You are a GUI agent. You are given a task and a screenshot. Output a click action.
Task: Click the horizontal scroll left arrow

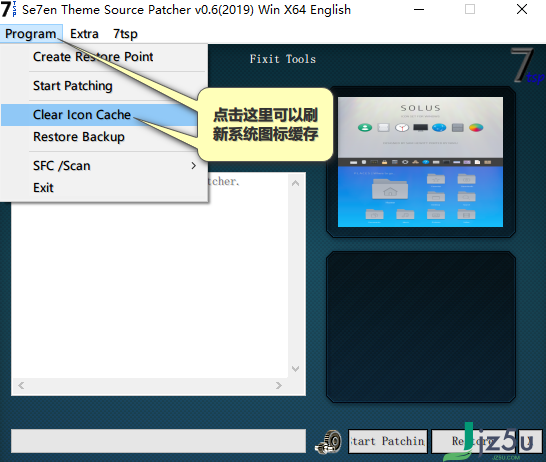tap(21, 385)
